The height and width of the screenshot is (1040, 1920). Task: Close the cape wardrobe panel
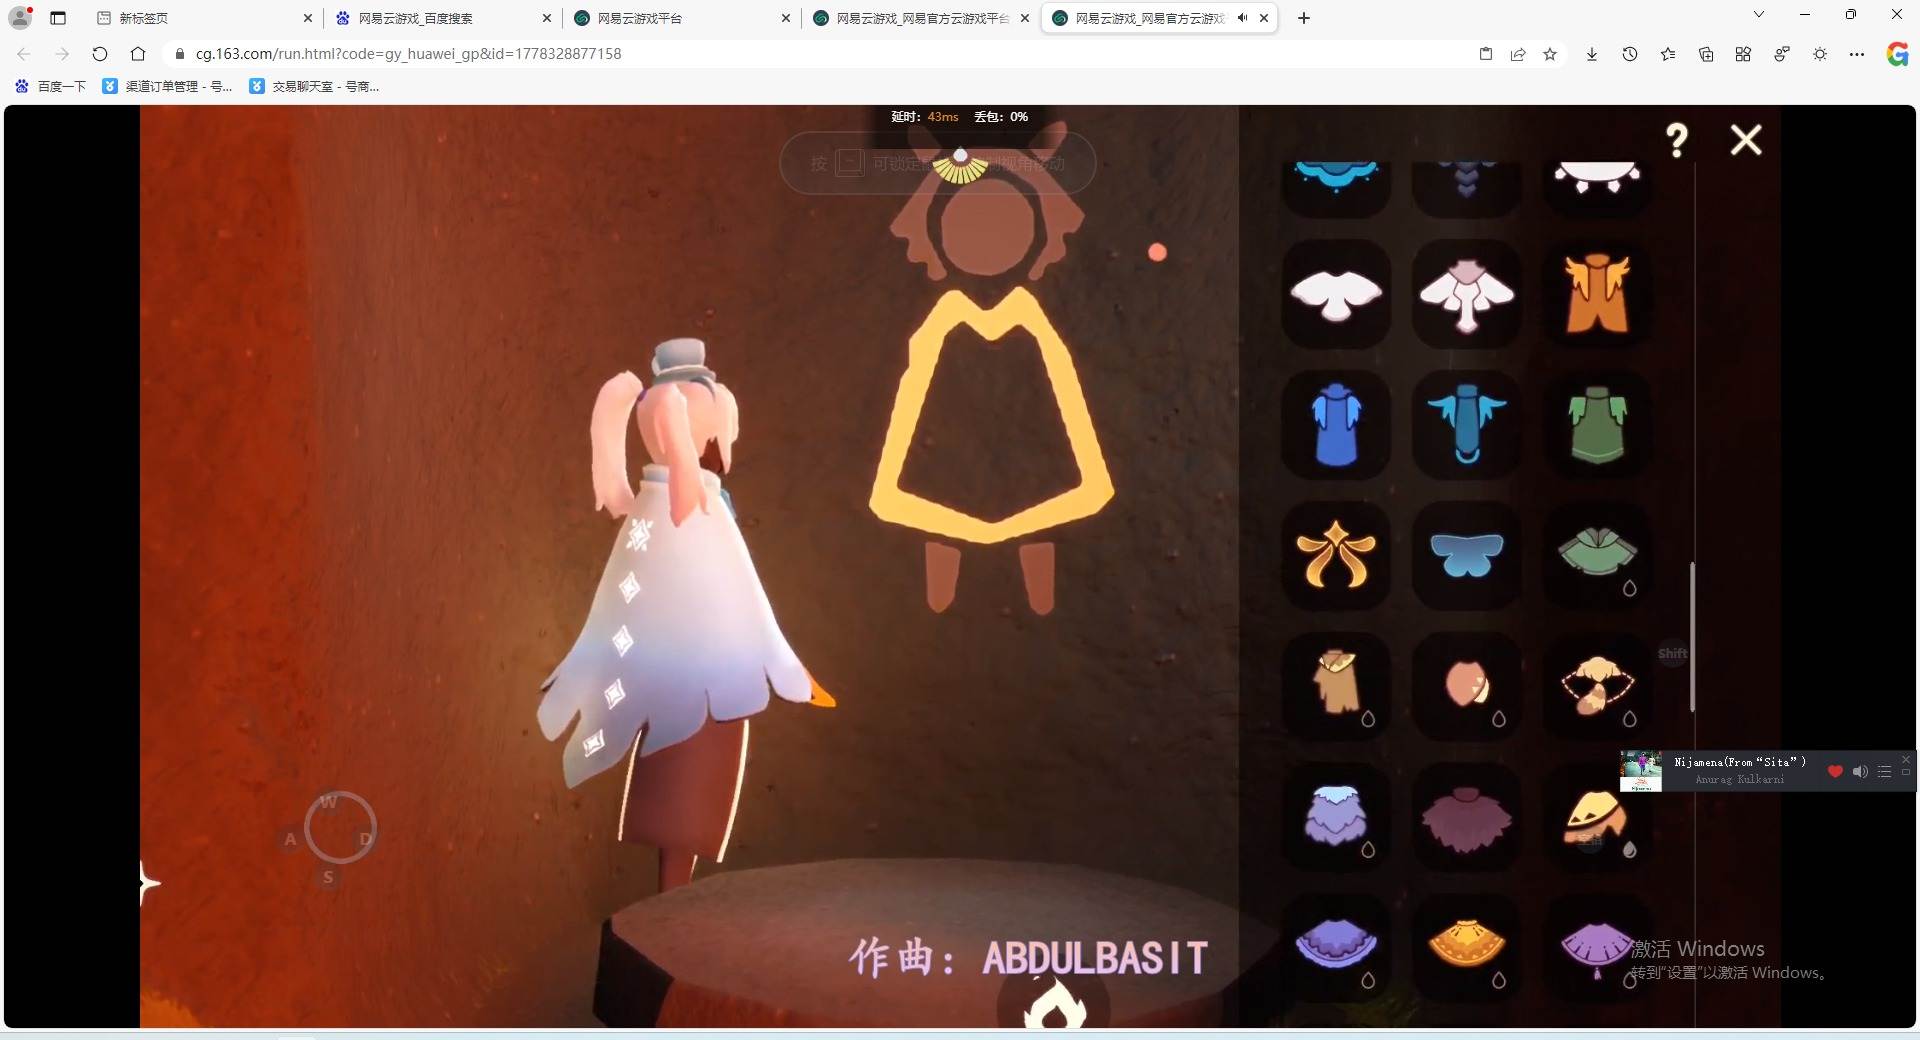tap(1746, 140)
